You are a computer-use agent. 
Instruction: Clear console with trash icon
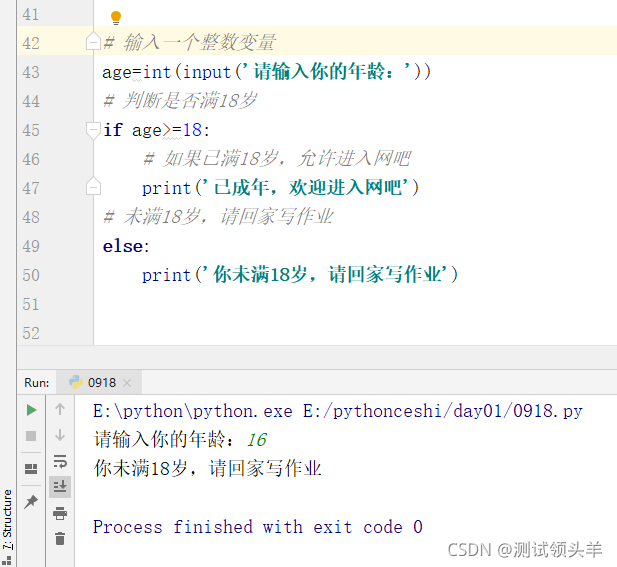pos(60,538)
